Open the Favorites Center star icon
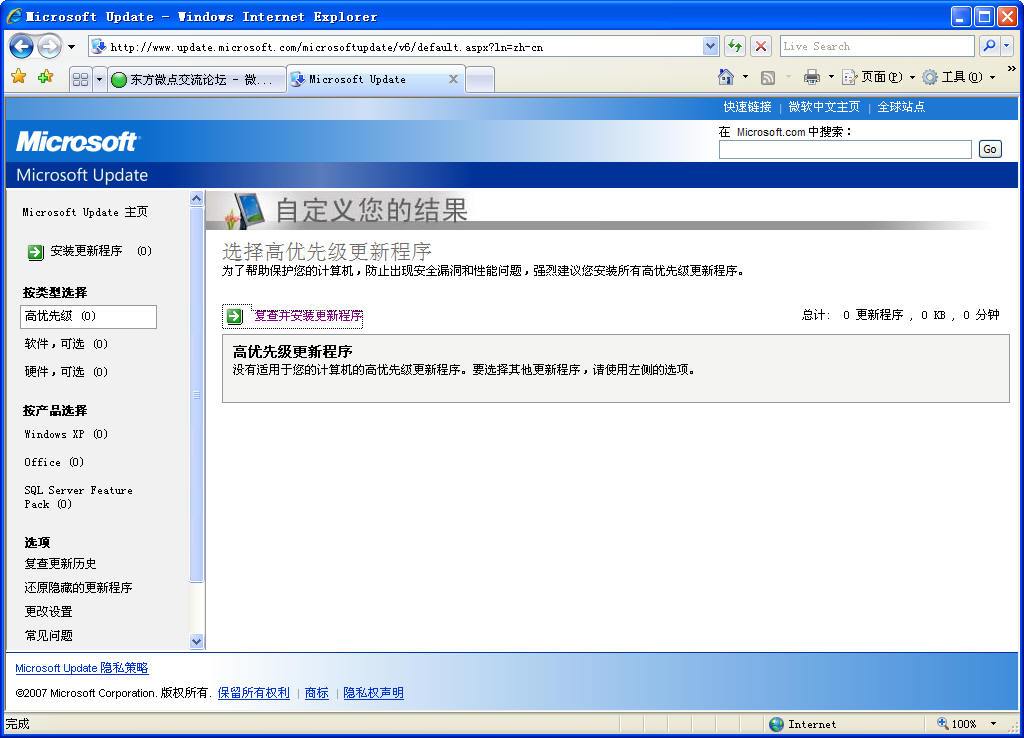This screenshot has width=1024, height=738. coord(18,77)
